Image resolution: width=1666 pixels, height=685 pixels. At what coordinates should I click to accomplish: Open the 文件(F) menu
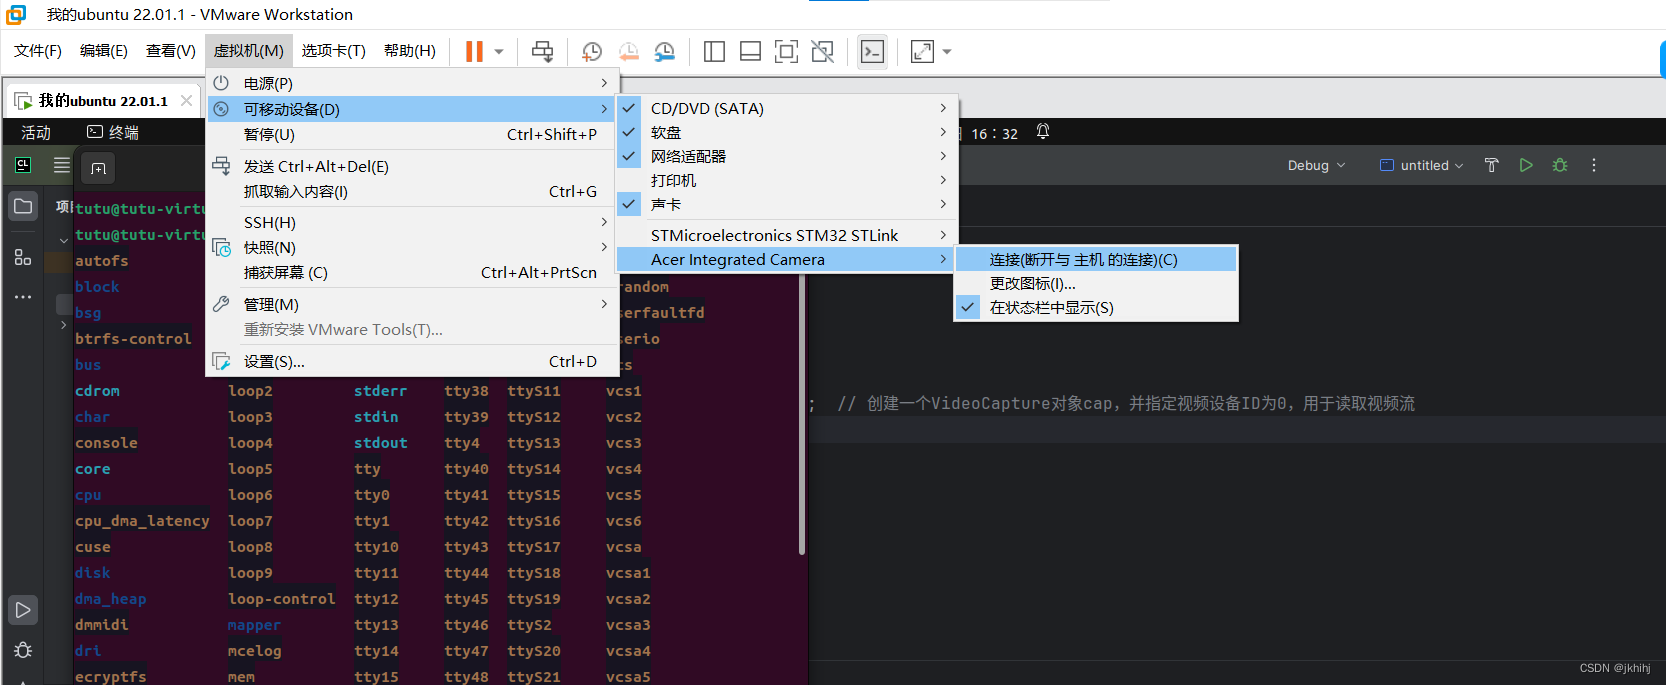click(38, 51)
